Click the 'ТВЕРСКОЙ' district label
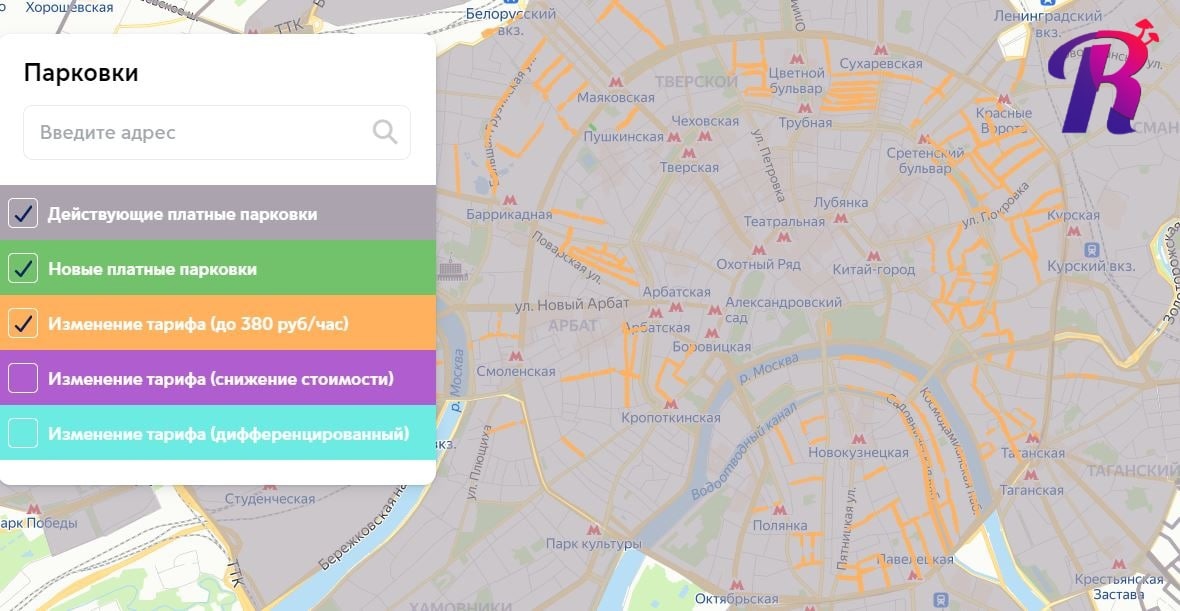This screenshot has height=611, width=1180. click(696, 81)
